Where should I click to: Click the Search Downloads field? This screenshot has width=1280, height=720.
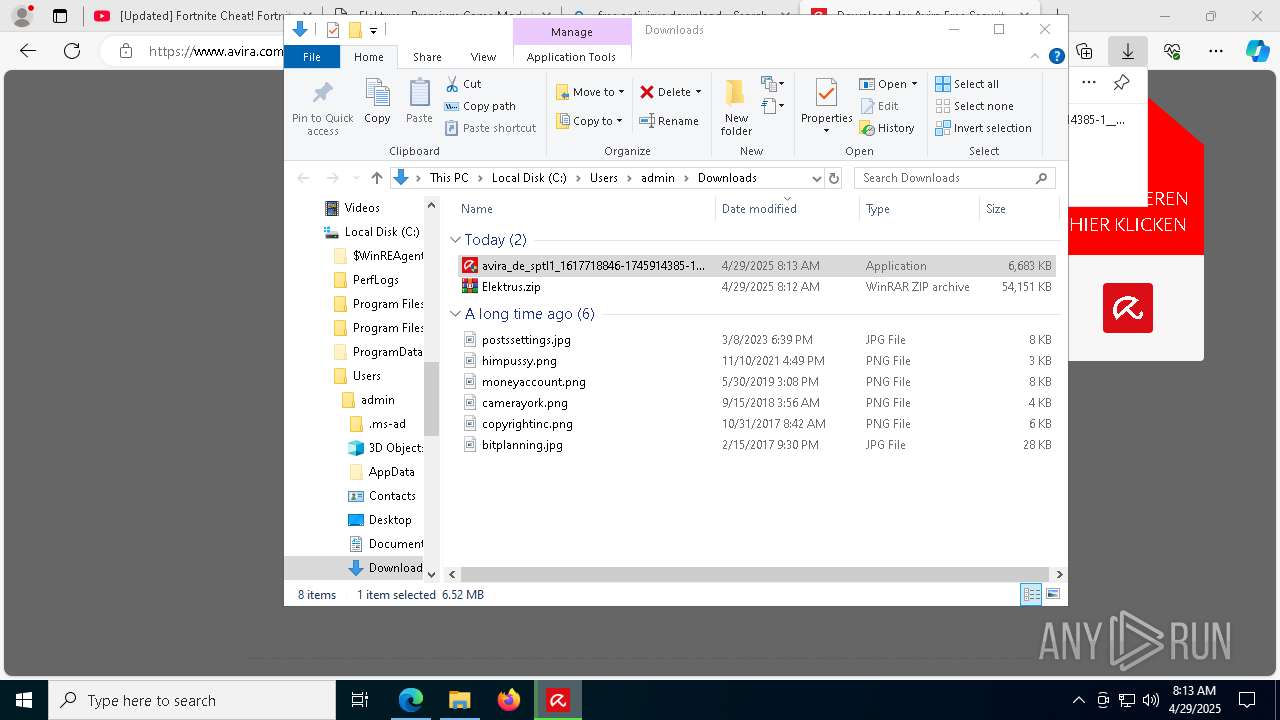click(x=954, y=178)
